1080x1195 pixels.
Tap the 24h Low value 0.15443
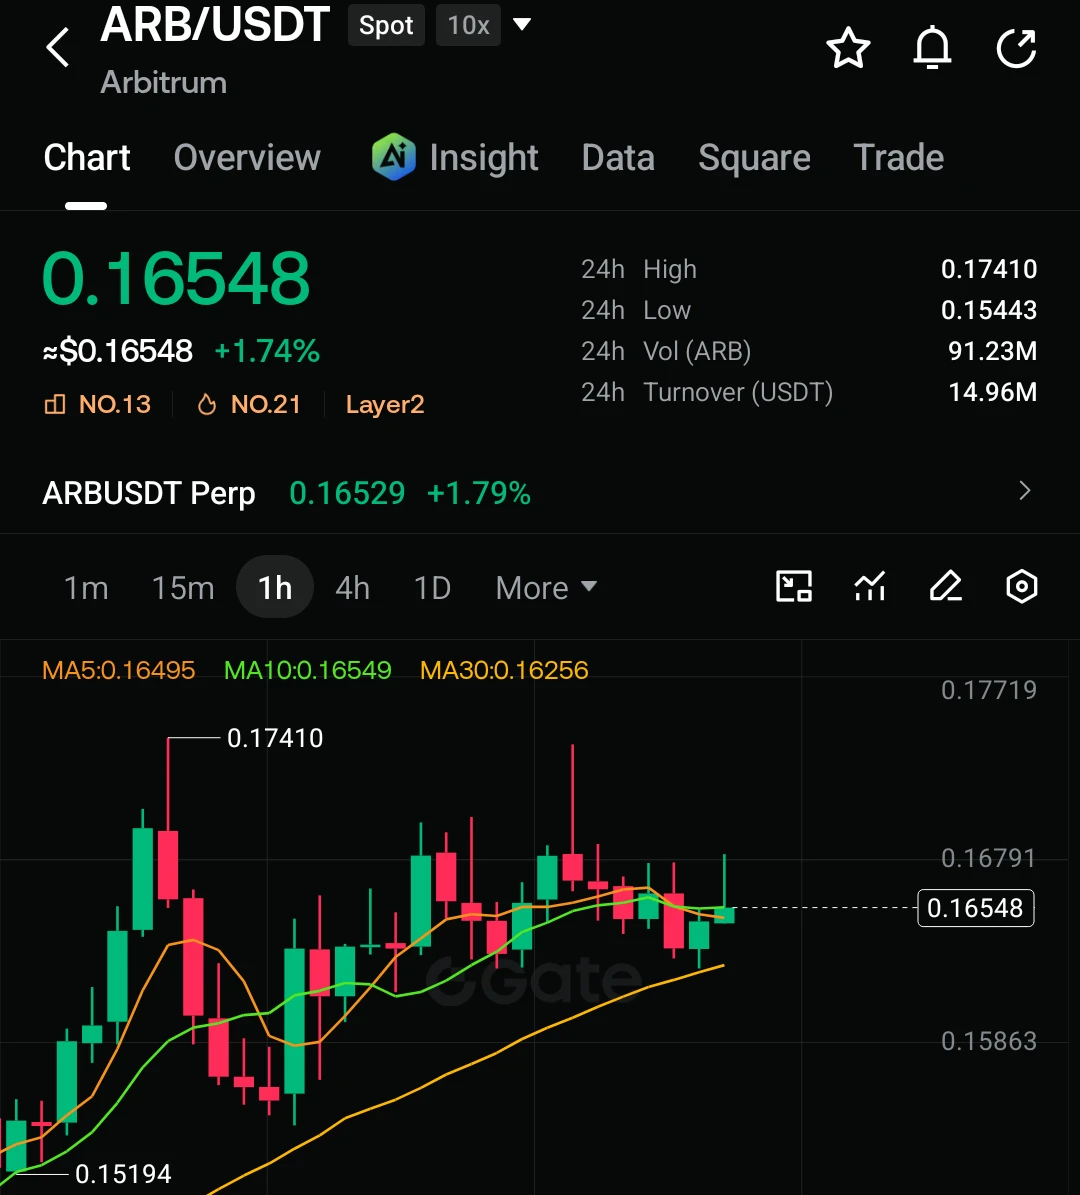pos(989,310)
